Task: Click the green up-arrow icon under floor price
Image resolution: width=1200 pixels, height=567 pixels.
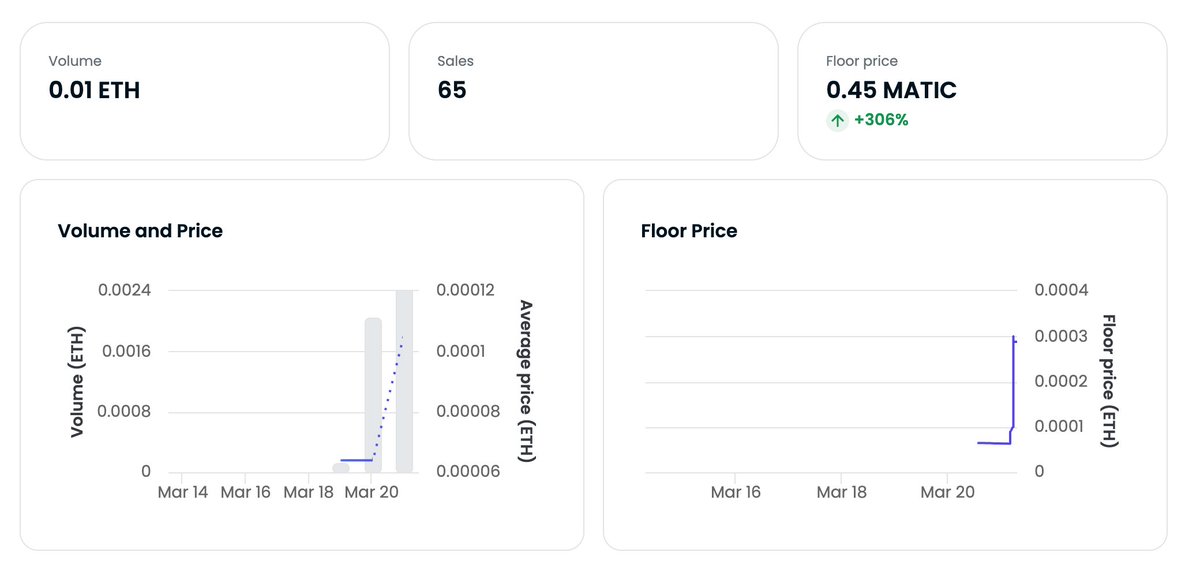Action: (838, 120)
